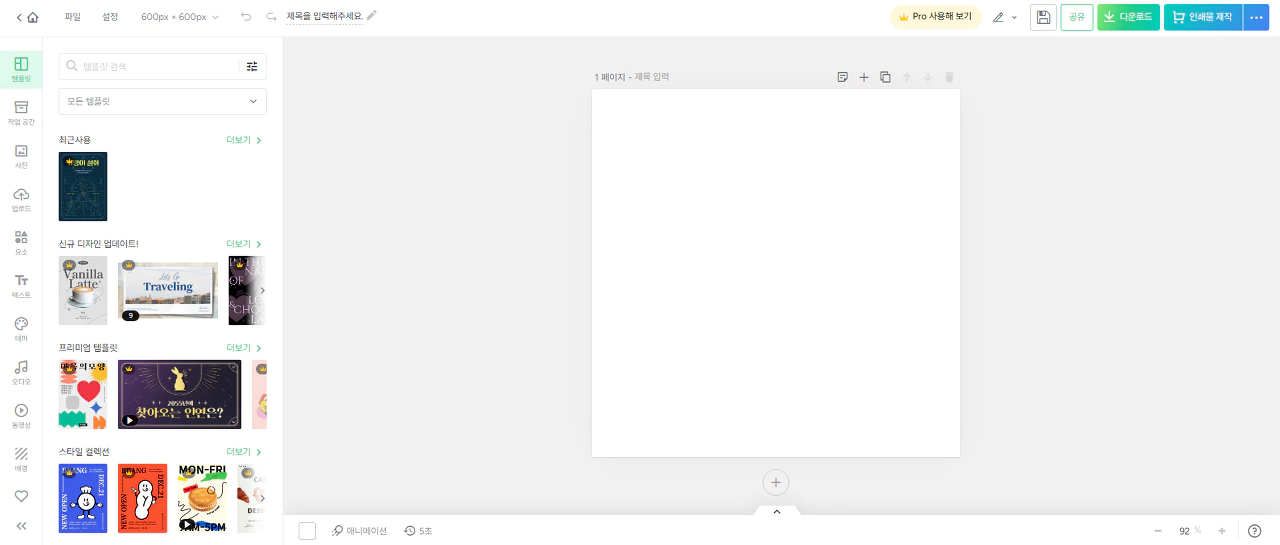Open the Audio (오디오) sidebar panel
Image resolution: width=1280 pixels, height=545 pixels.
tap(21, 372)
